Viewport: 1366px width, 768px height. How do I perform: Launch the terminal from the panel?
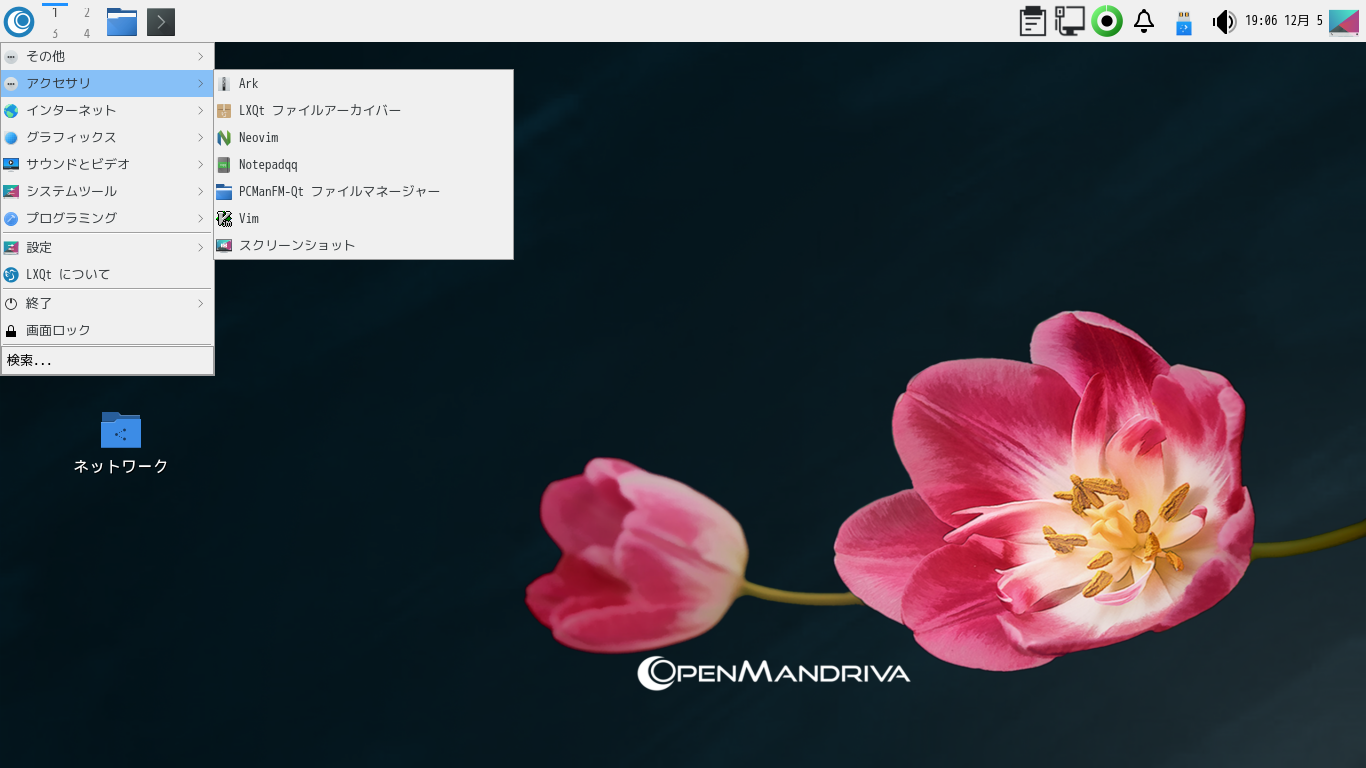(x=161, y=21)
